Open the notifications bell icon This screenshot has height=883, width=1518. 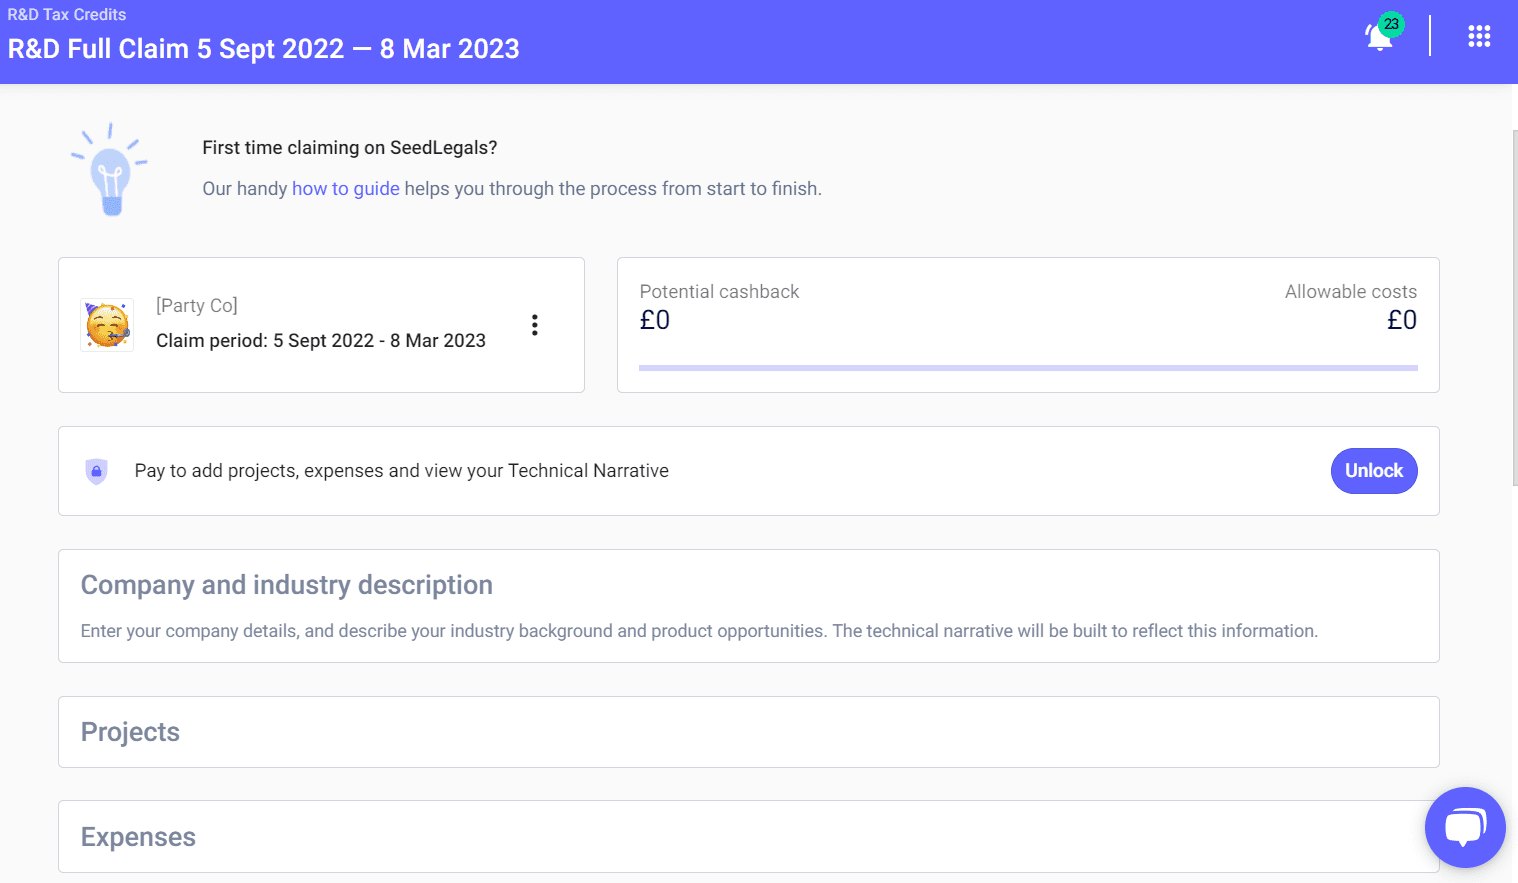pyautogui.click(x=1378, y=38)
